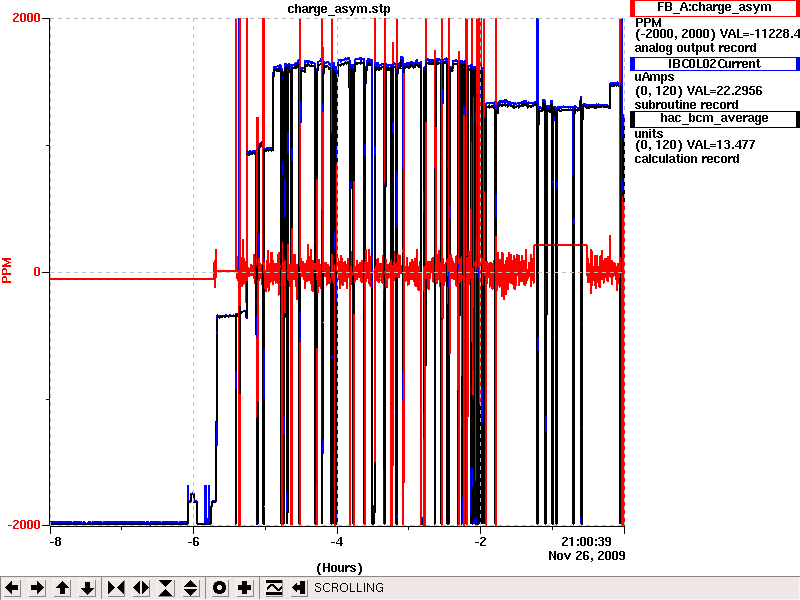Click the Nov 26, 2009 date label
The width and height of the screenshot is (800, 600).
point(586,555)
